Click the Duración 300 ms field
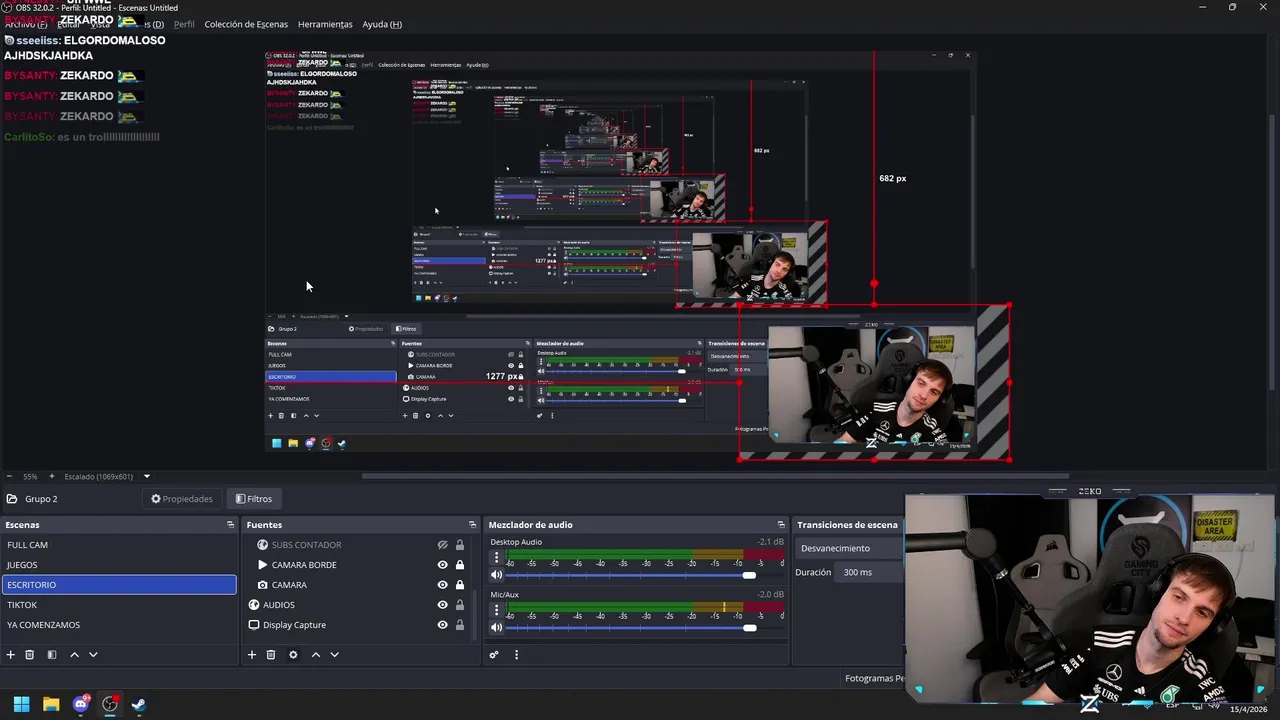The width and height of the screenshot is (1280, 720). coord(868,572)
